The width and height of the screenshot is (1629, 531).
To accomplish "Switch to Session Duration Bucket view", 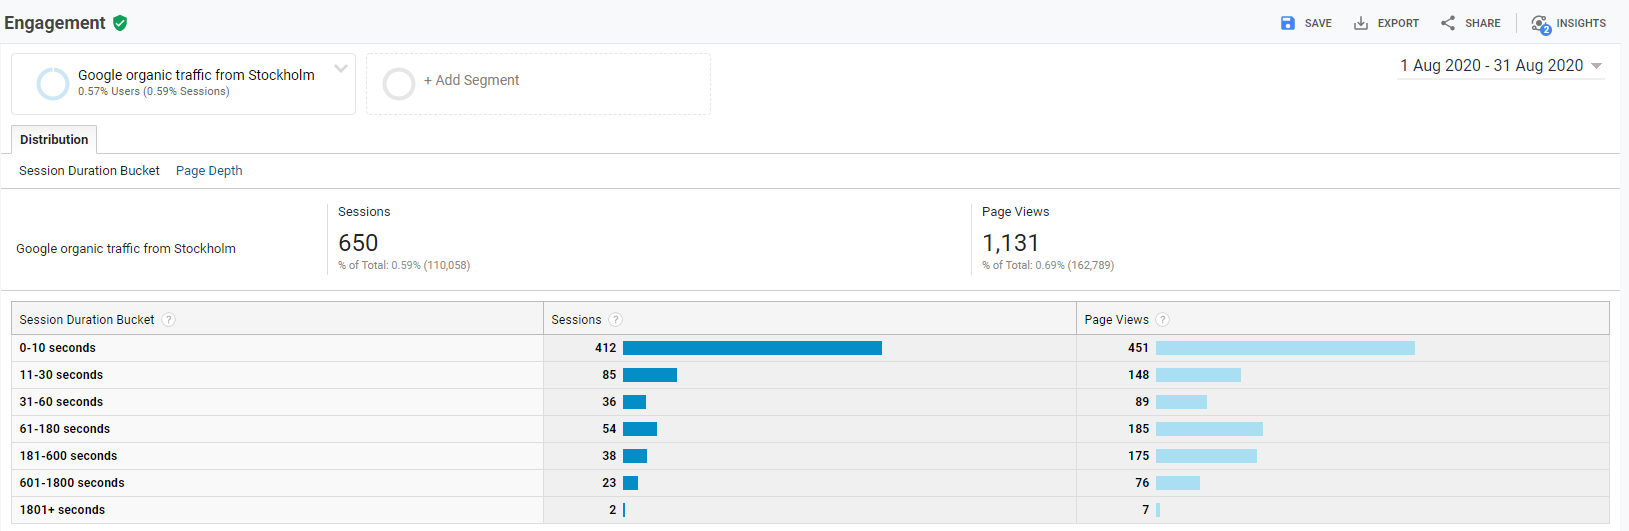I will click(x=89, y=171).
